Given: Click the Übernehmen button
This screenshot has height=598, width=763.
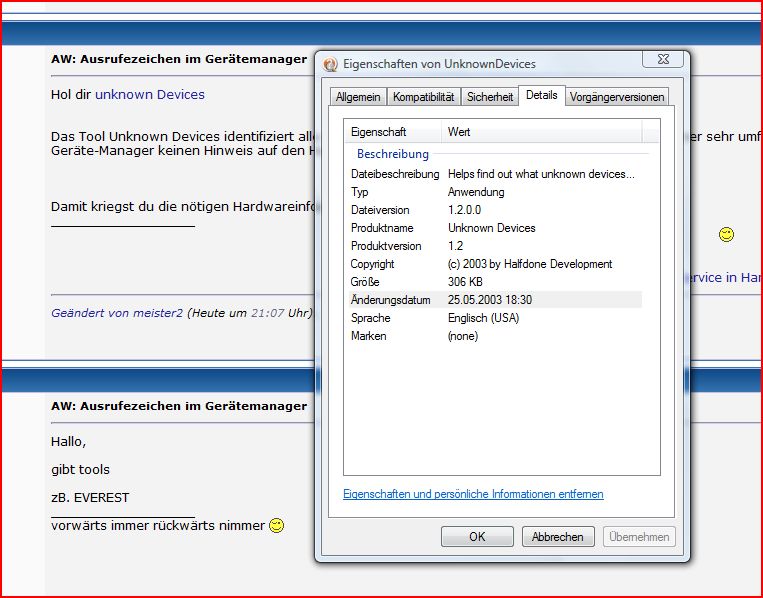Looking at the screenshot, I should point(639,537).
